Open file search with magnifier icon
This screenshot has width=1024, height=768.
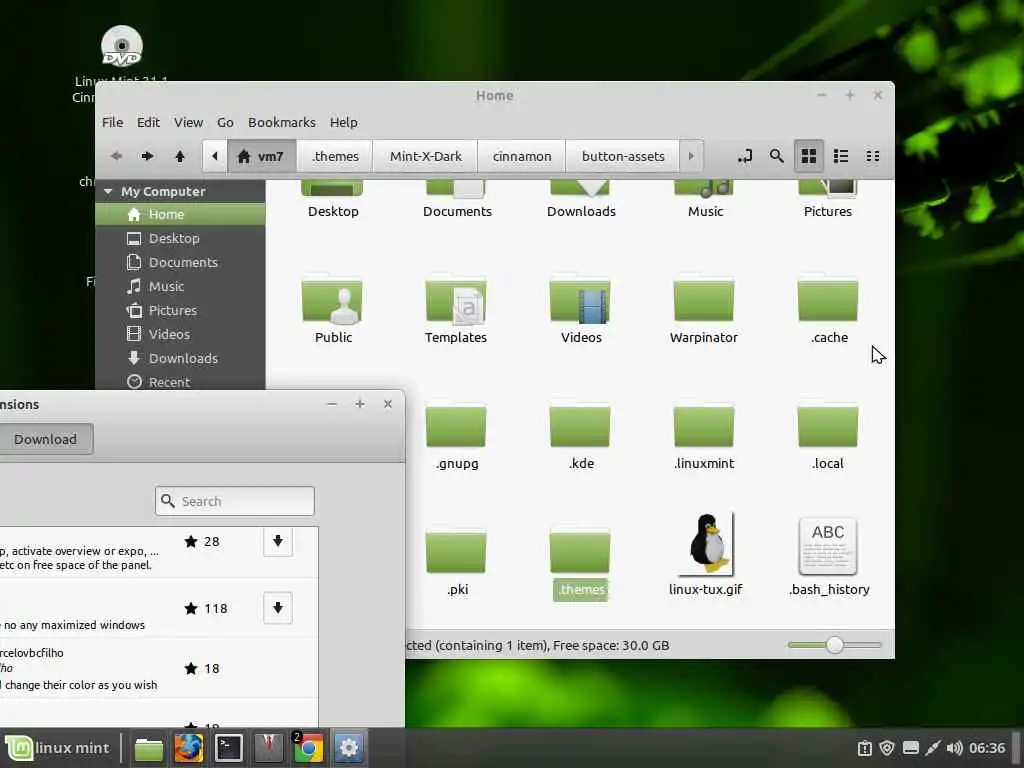776,156
